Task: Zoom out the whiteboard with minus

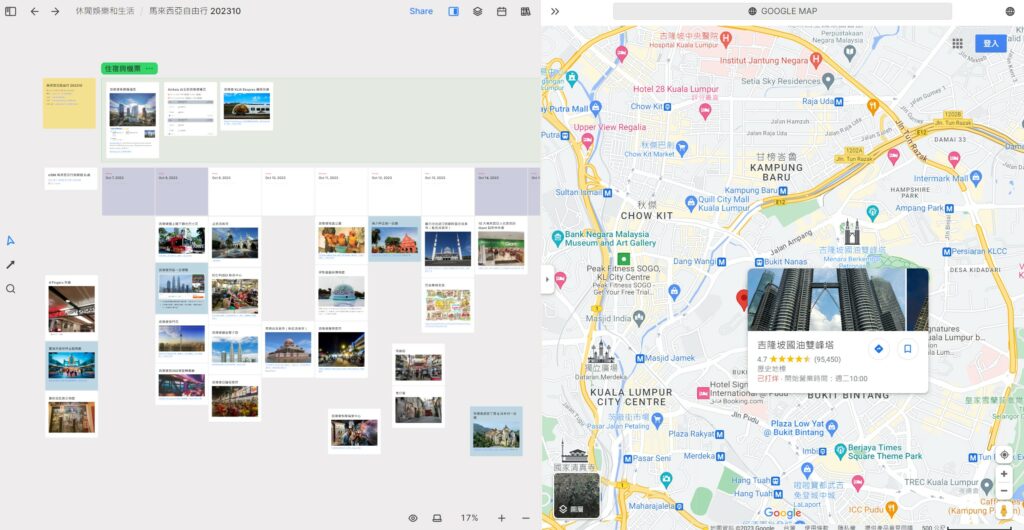Action: point(526,518)
